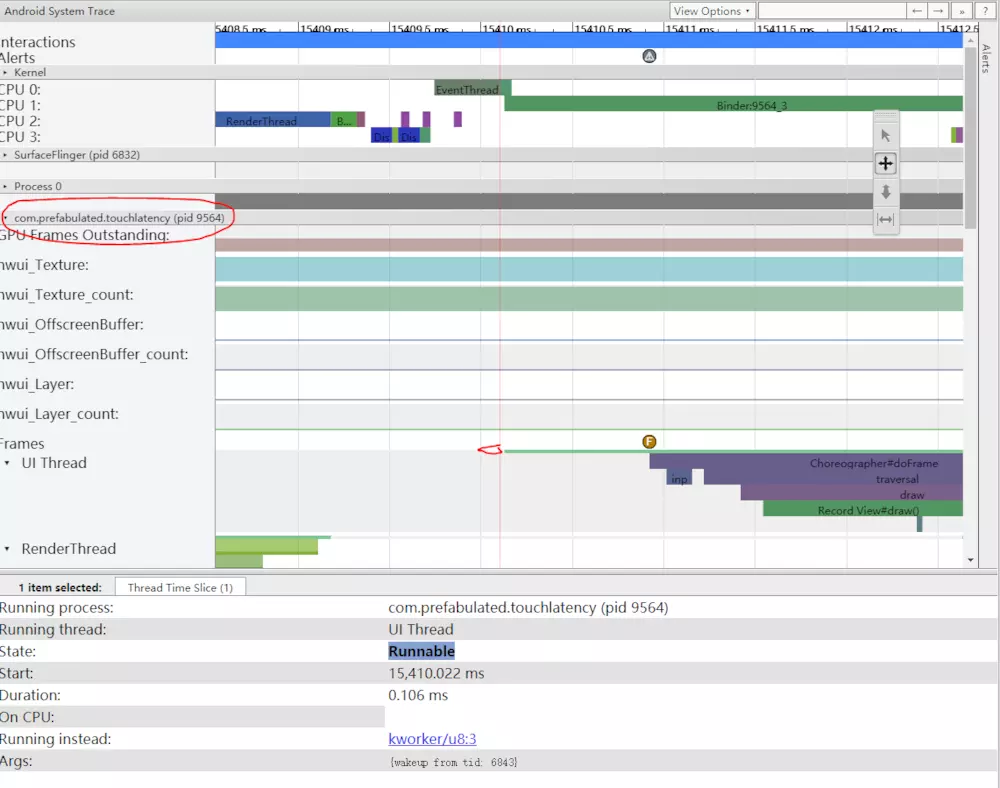The width and height of the screenshot is (1000, 788).
Task: Click the search input field
Action: click(x=832, y=11)
